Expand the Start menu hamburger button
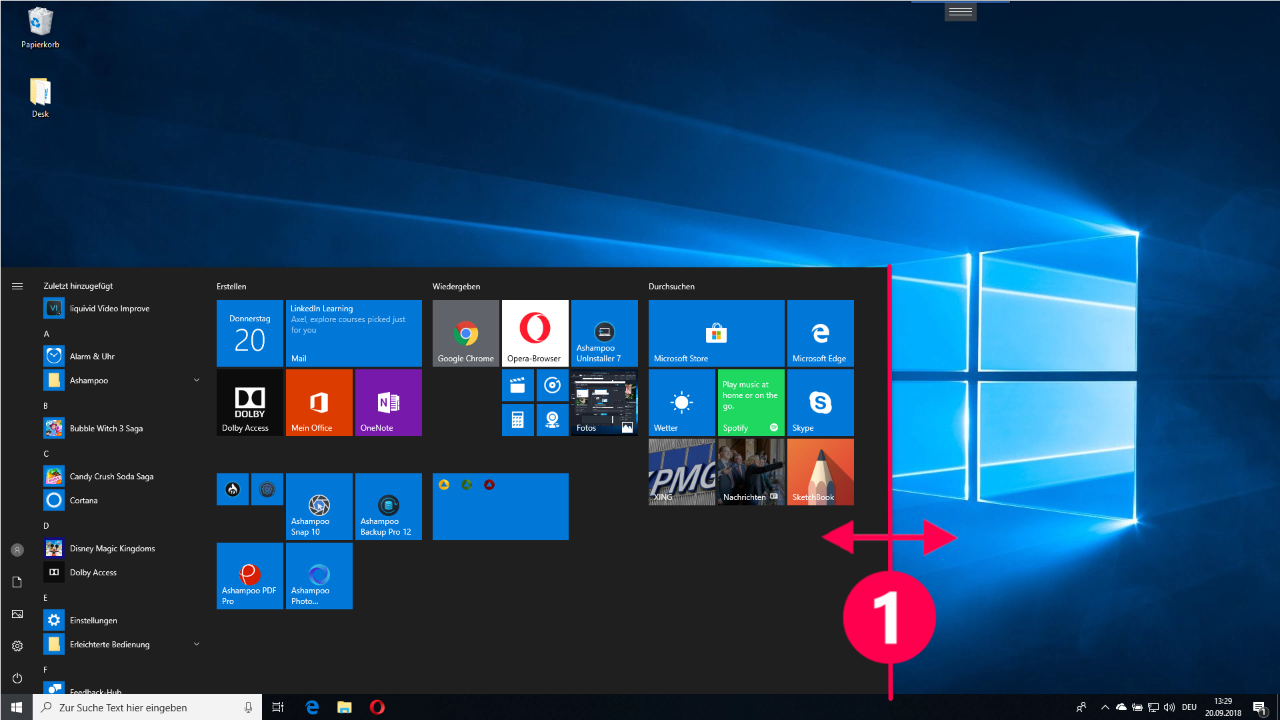 pos(17,286)
